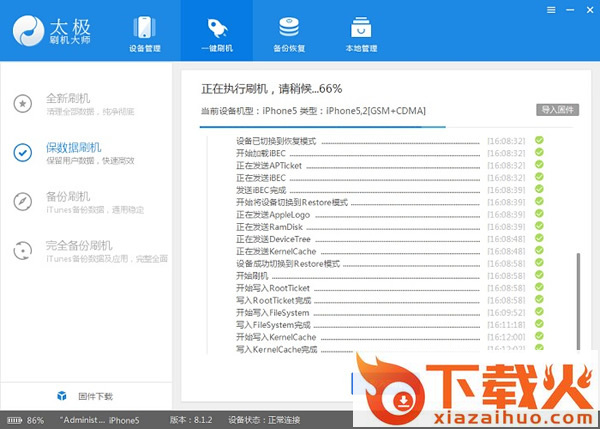Open the 设备管理 device management tab
600x429 pixels.
tap(147, 32)
